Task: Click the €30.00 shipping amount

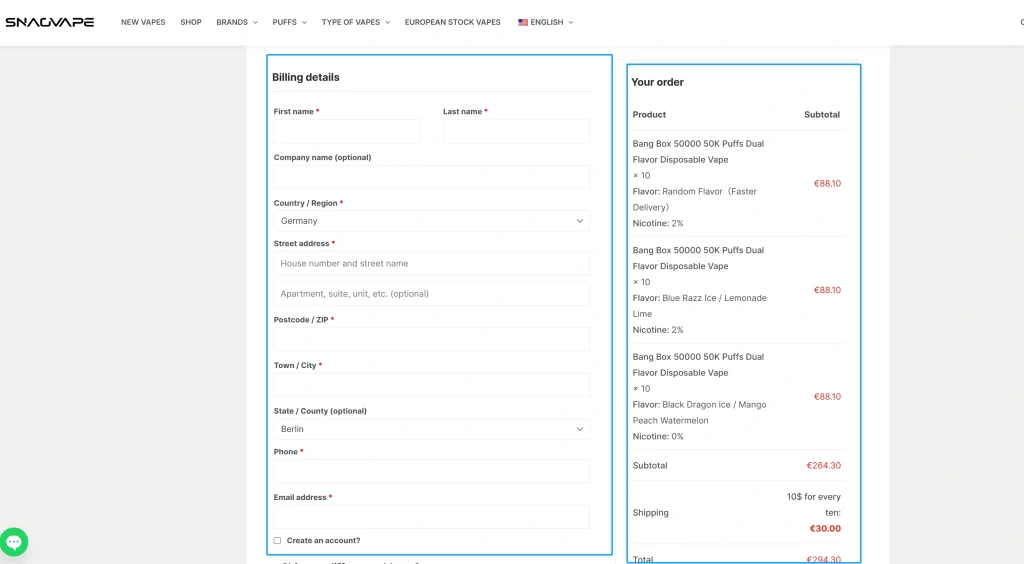Action: [825, 529]
